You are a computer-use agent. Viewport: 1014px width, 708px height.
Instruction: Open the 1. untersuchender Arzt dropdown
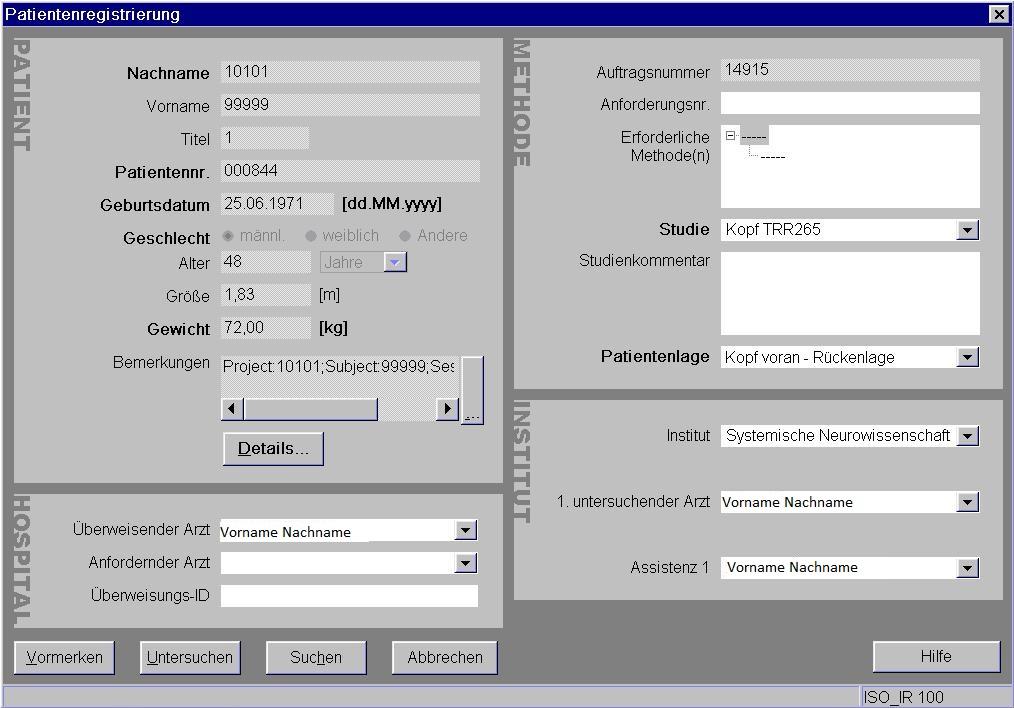coord(967,502)
